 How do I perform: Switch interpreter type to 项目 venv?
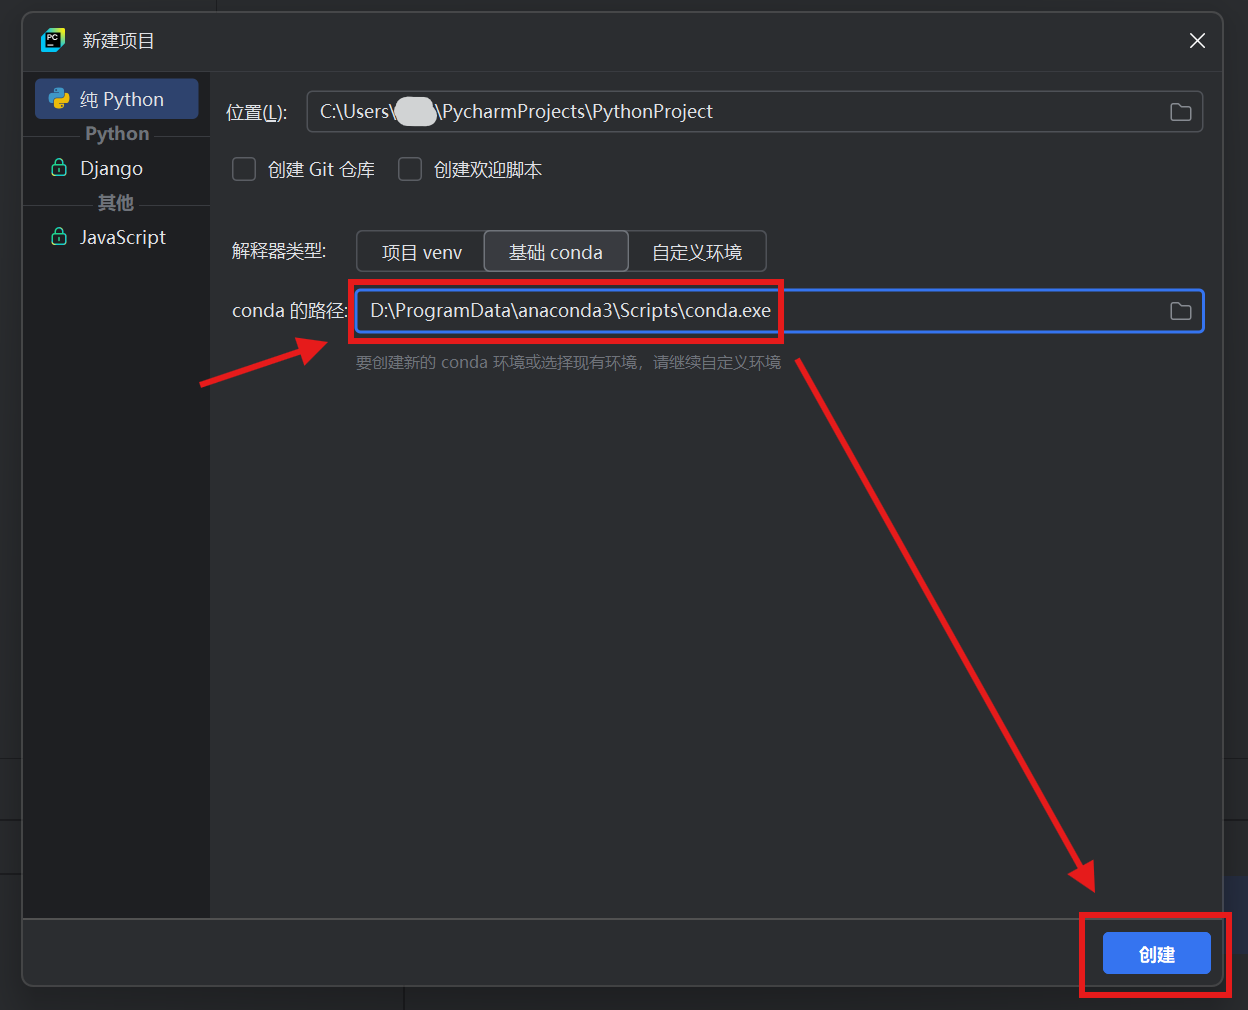tap(421, 252)
